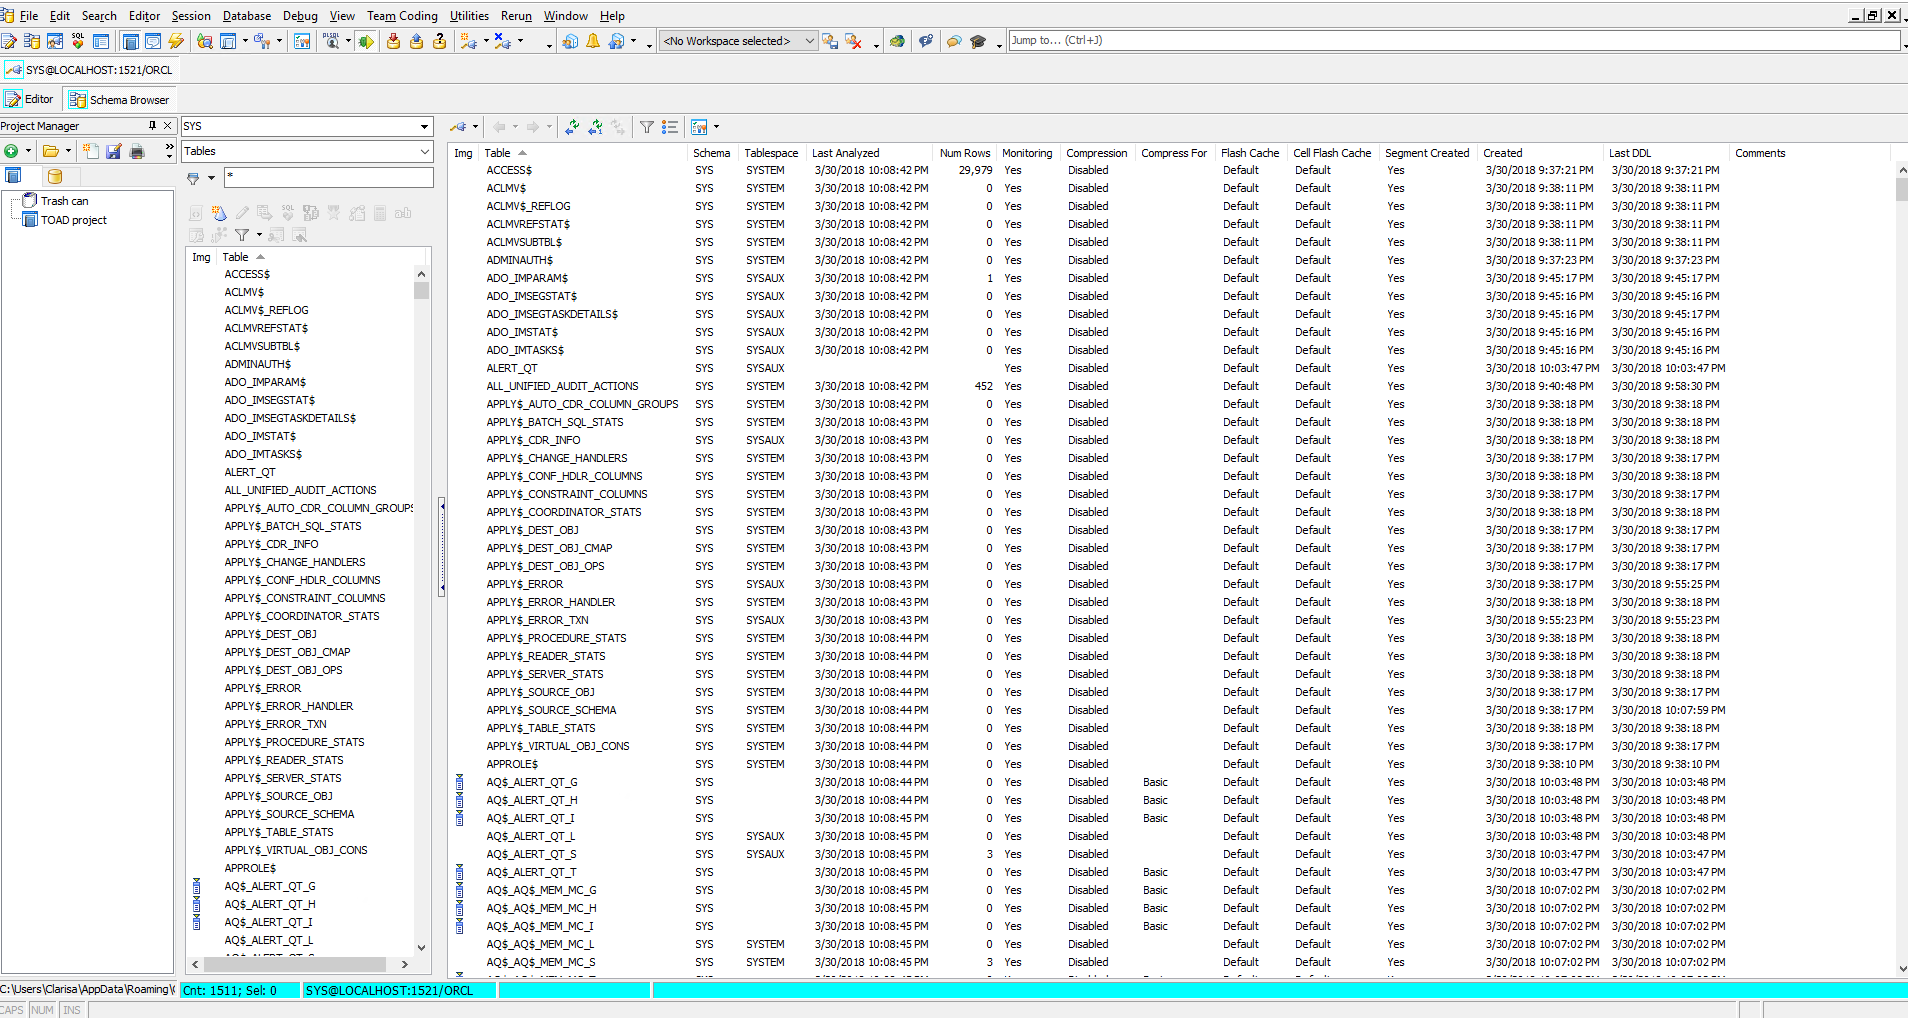This screenshot has width=1908, height=1018.
Task: Click the lightning bolt Automation Designer icon
Action: coord(176,41)
